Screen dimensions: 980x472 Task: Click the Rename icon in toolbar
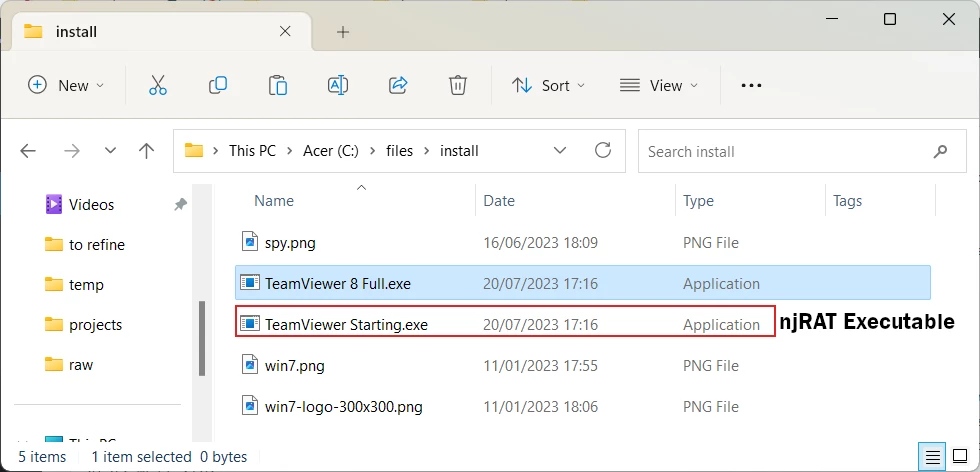pyautogui.click(x=338, y=86)
